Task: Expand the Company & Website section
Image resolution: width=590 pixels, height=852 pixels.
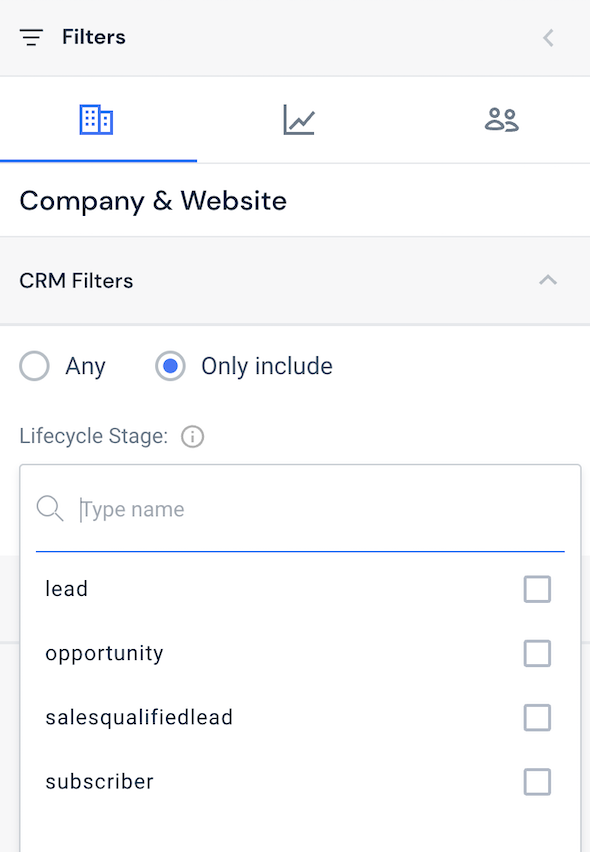Action: pyautogui.click(x=152, y=200)
